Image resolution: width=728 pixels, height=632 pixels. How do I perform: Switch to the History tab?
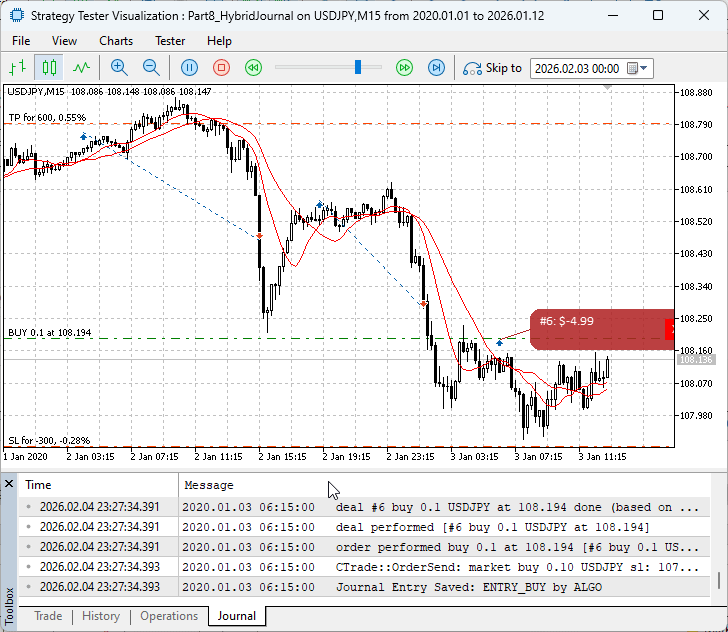101,616
